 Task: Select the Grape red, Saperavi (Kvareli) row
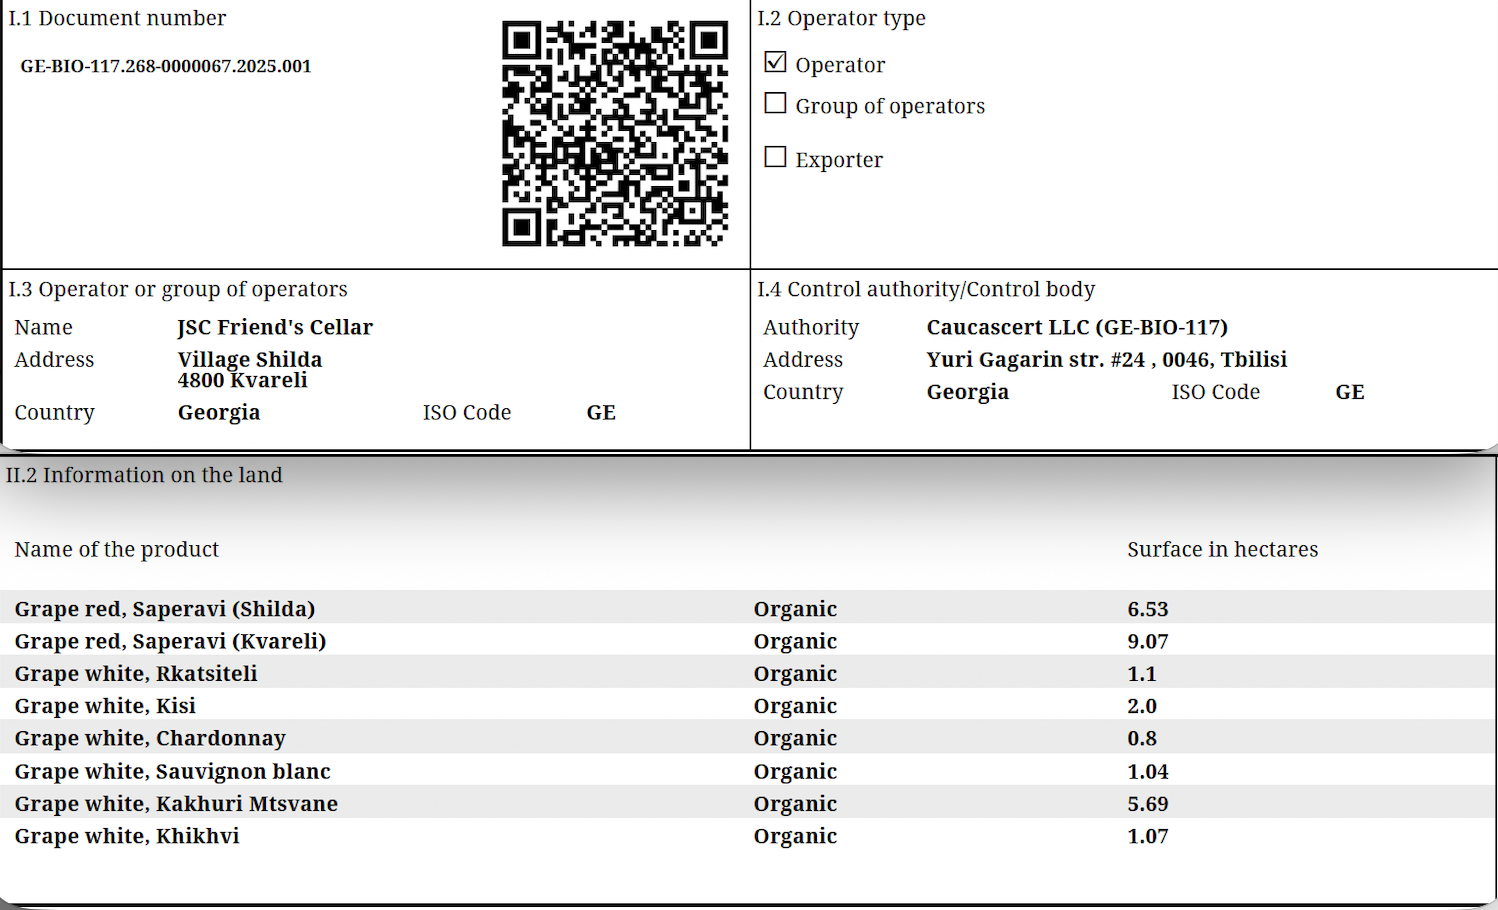click(170, 641)
